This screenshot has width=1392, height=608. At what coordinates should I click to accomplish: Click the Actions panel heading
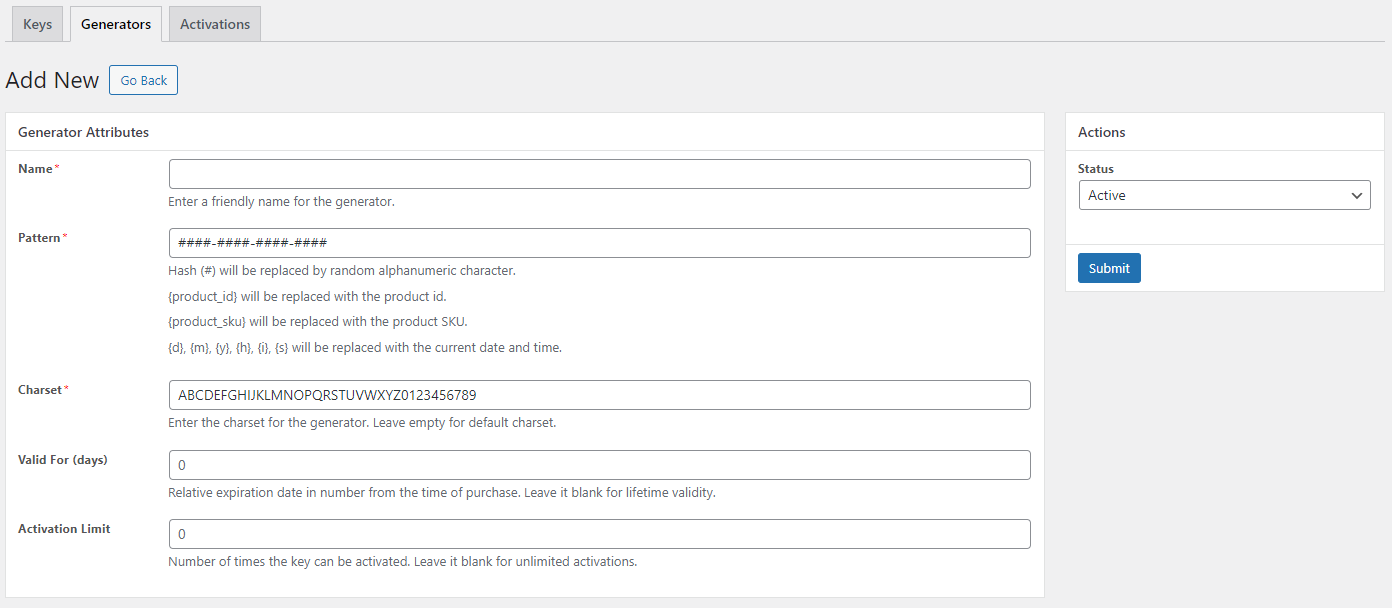point(1101,132)
